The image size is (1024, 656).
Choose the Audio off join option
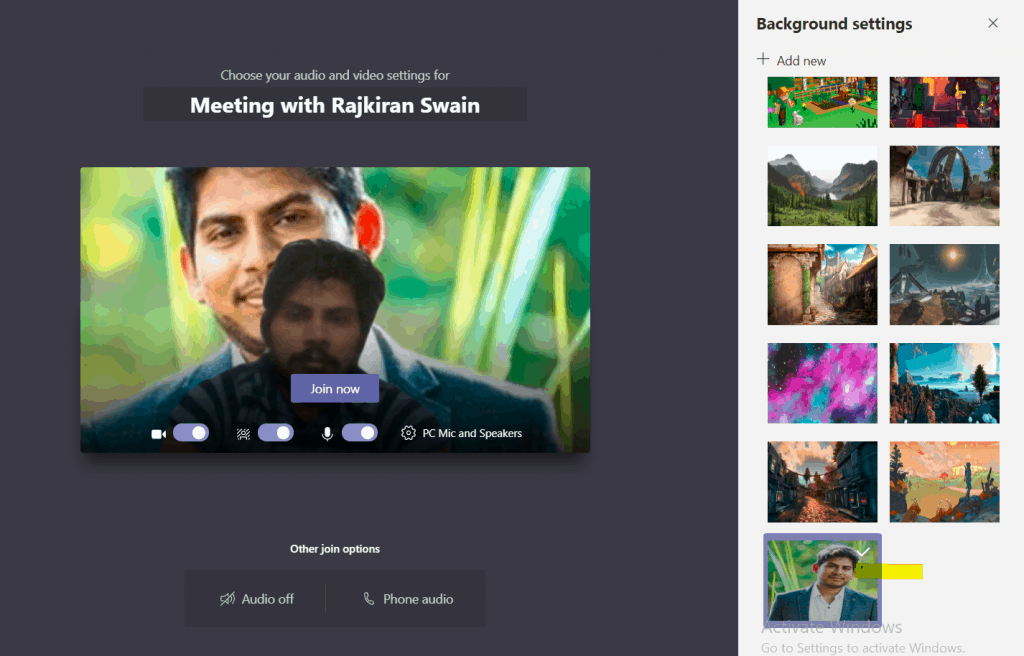257,599
